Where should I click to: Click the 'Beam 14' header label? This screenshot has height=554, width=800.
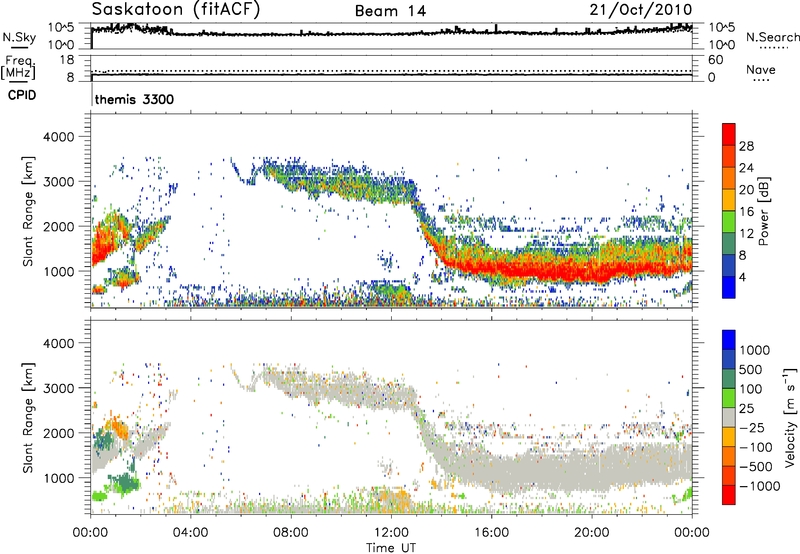click(x=390, y=11)
